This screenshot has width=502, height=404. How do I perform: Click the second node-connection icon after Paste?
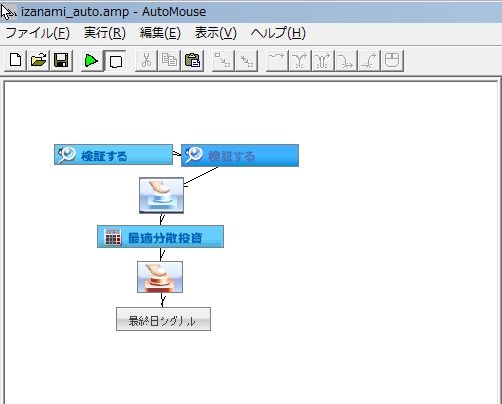tap(247, 61)
